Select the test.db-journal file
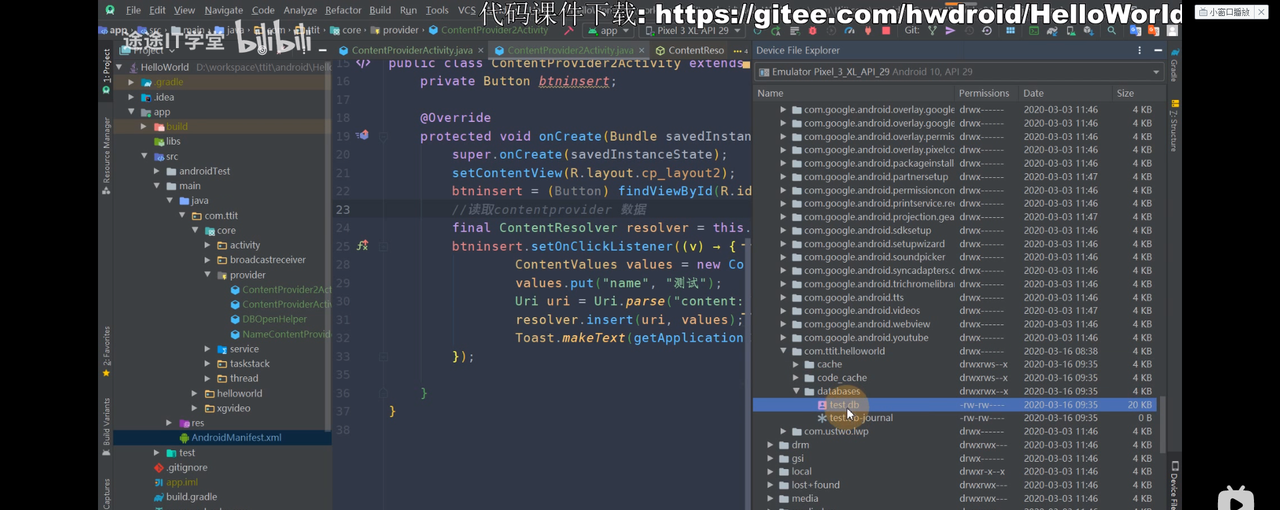 coord(860,418)
